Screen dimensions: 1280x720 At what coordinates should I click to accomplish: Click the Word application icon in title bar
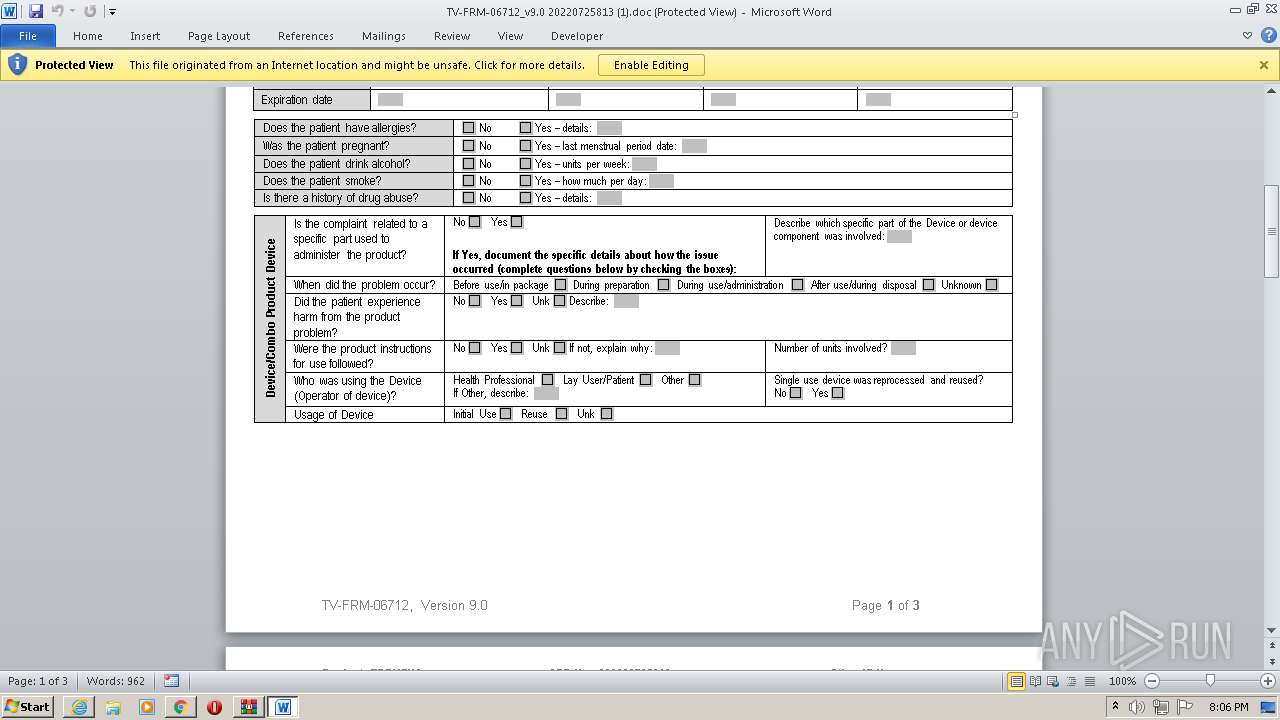click(9, 11)
